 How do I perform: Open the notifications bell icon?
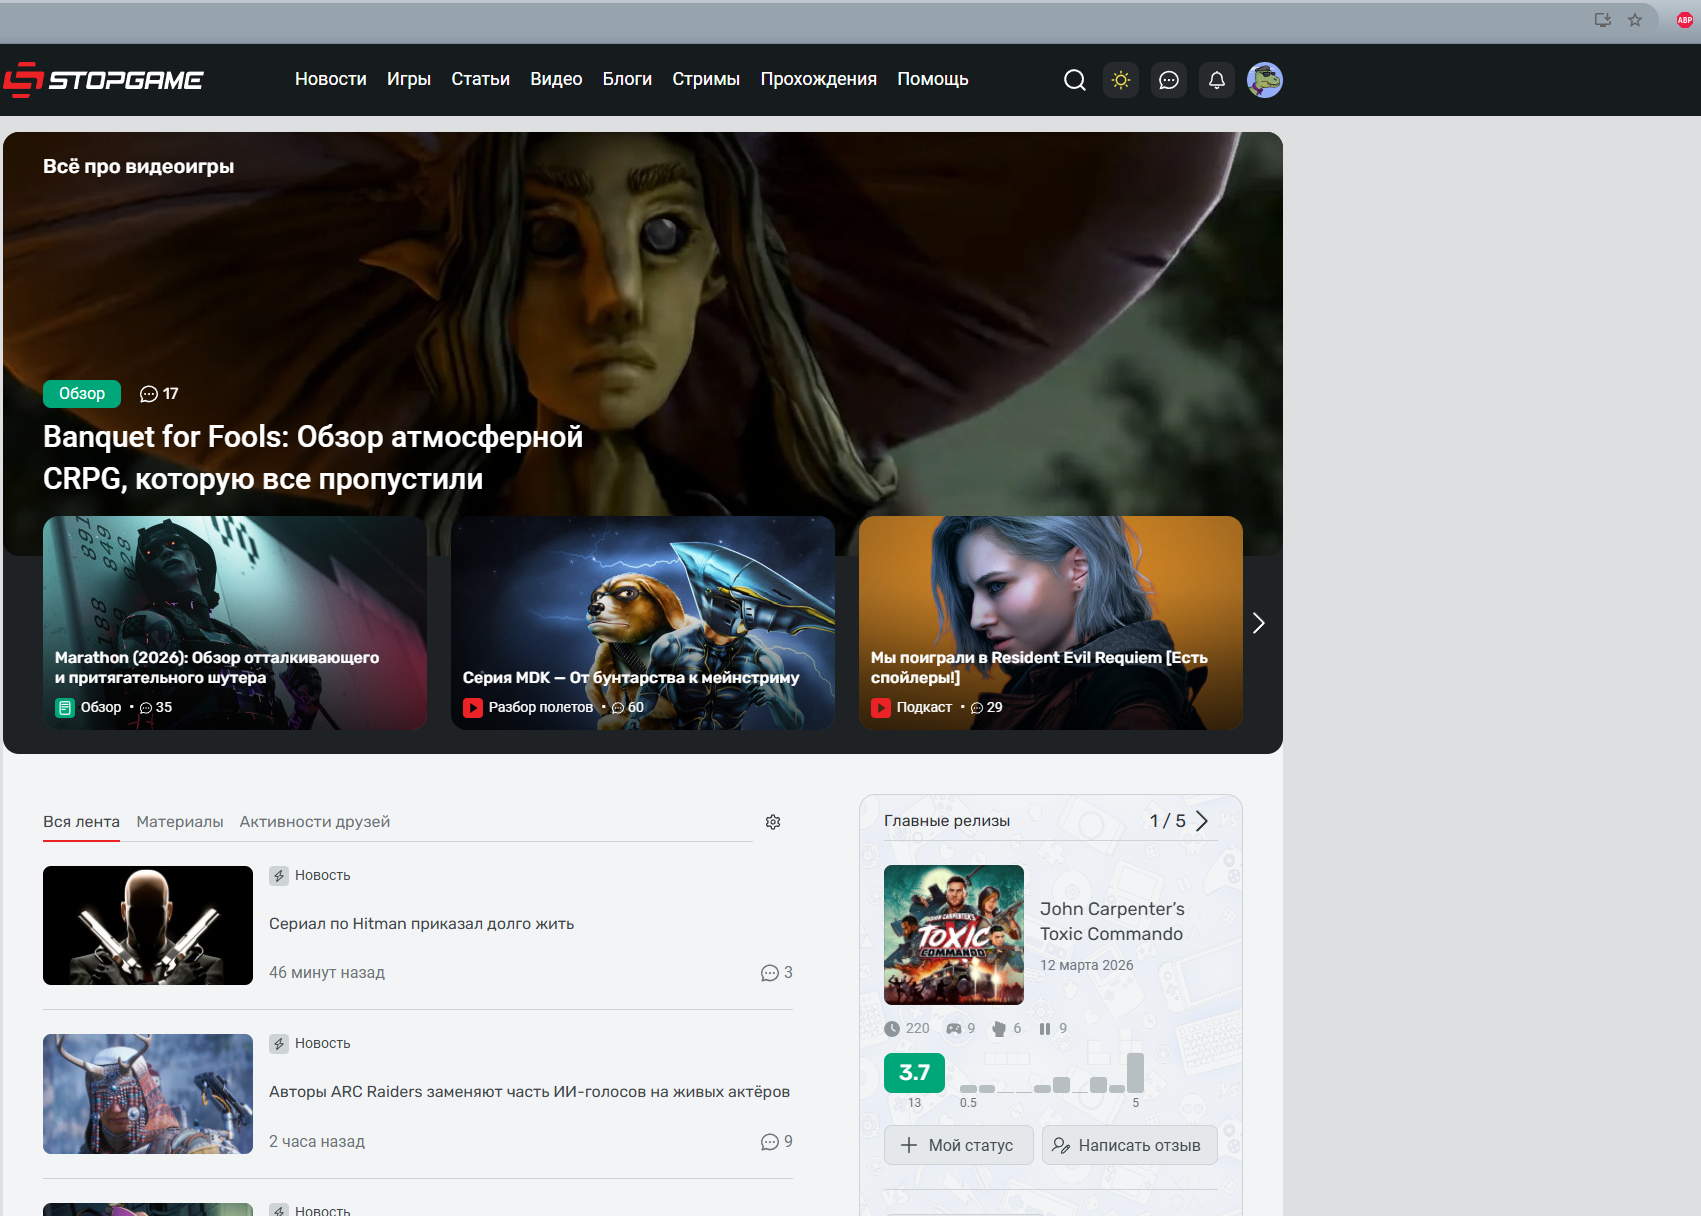1216,80
